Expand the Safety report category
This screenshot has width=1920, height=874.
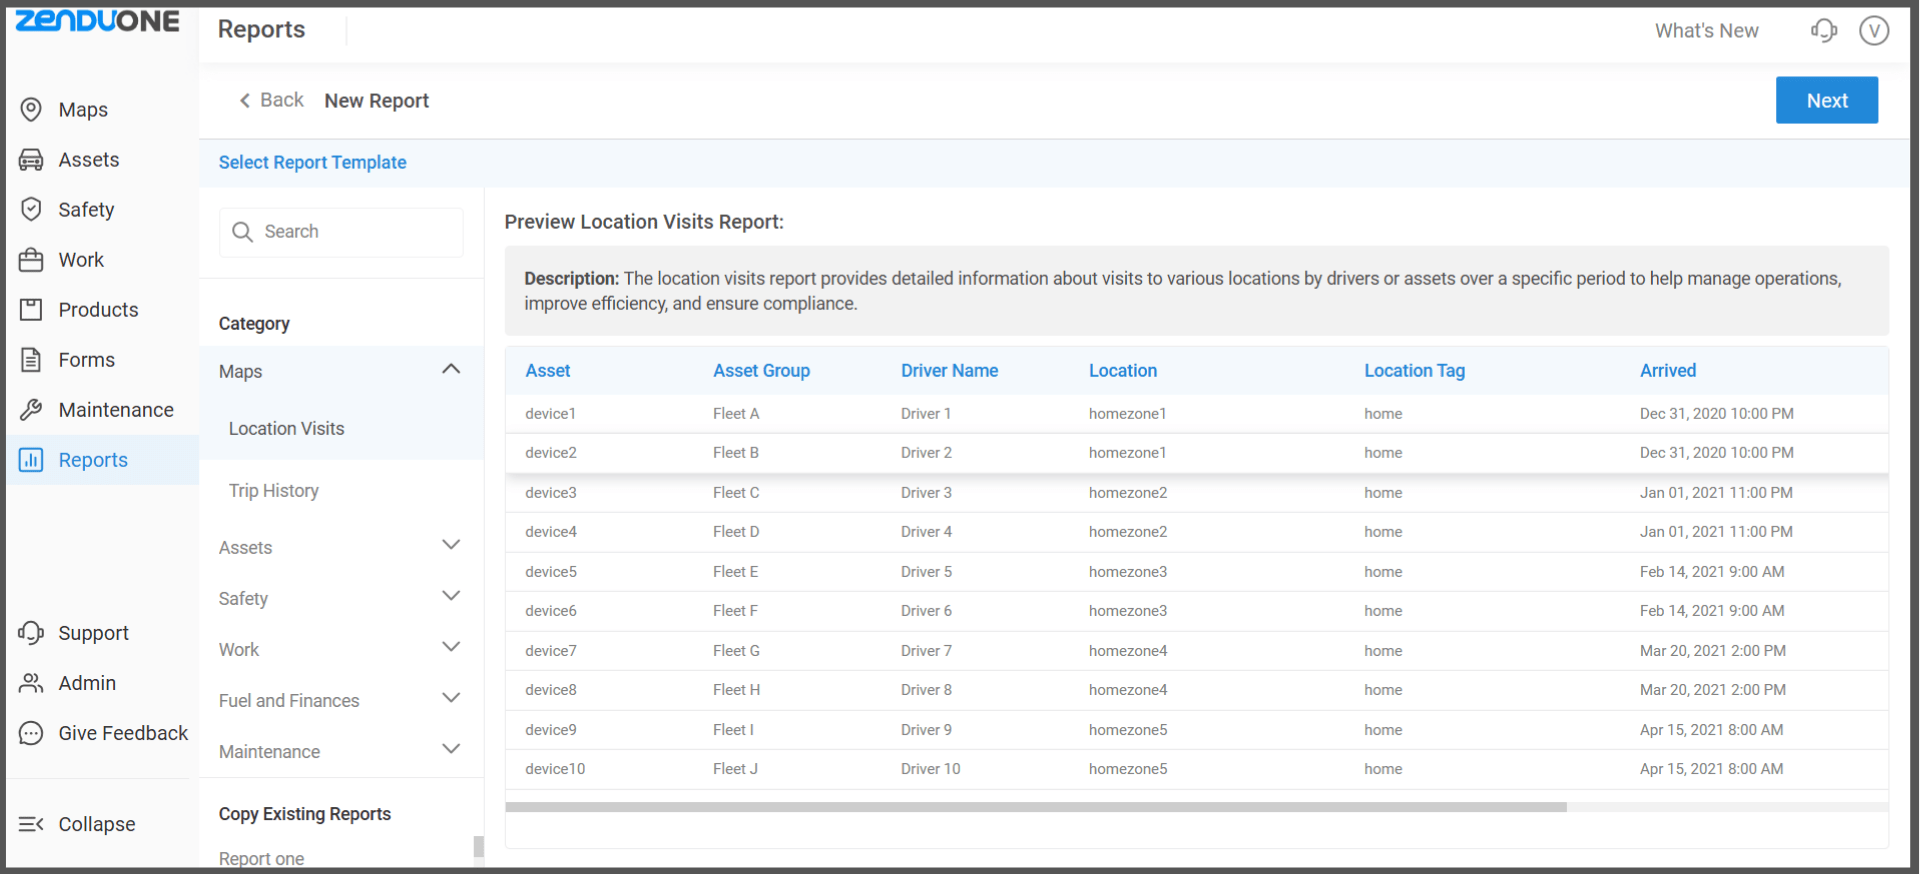451,597
